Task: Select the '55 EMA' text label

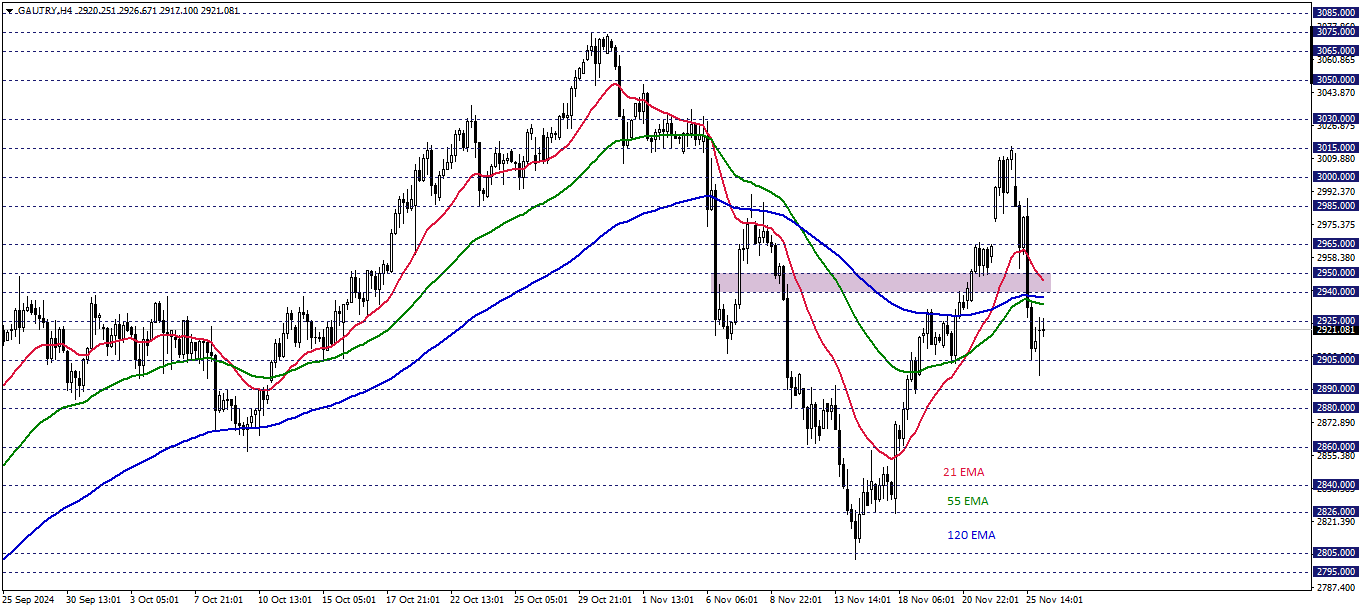Action: pos(968,501)
